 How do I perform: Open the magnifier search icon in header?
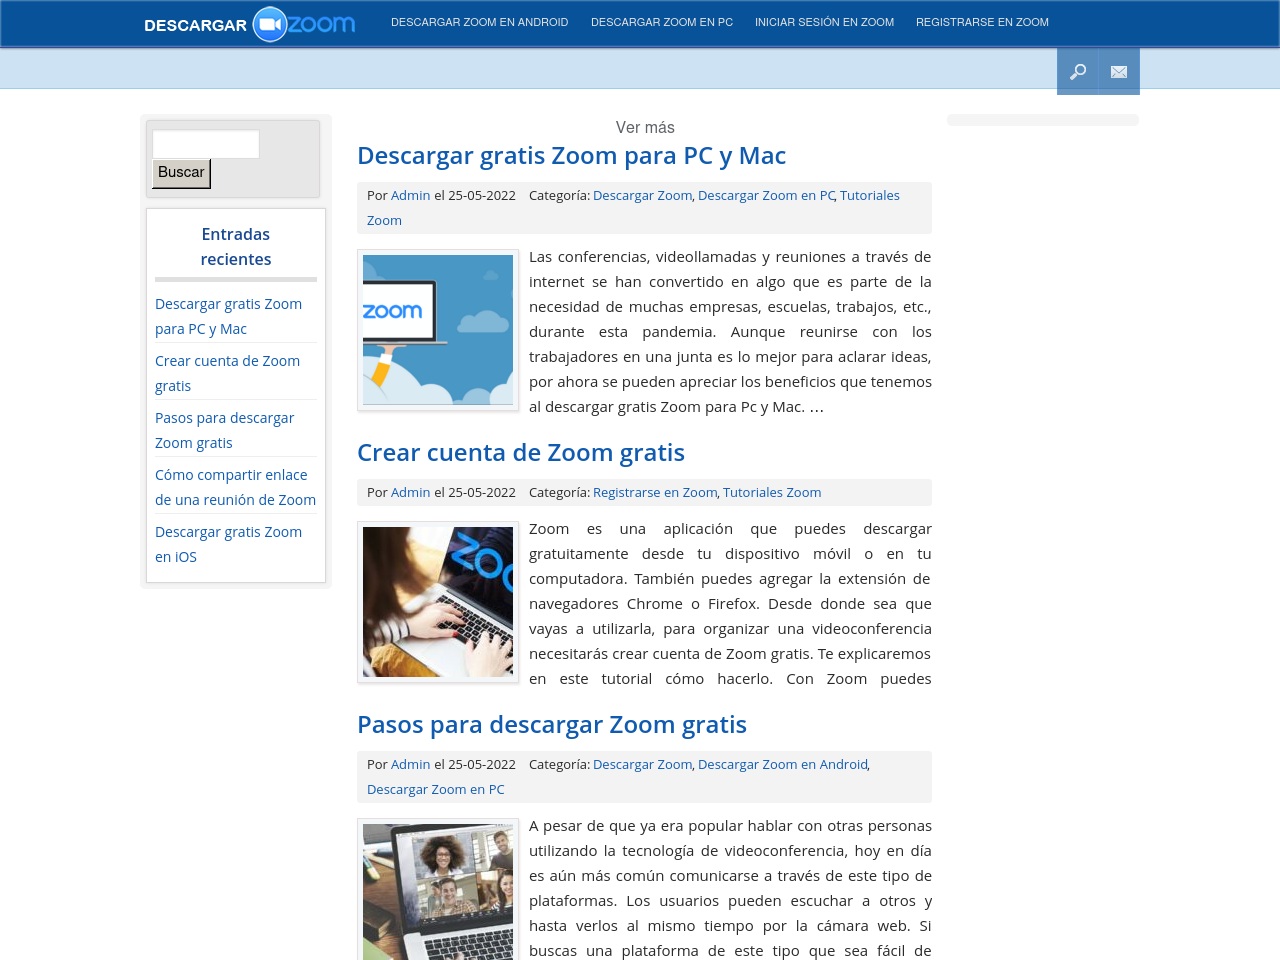pyautogui.click(x=1078, y=71)
